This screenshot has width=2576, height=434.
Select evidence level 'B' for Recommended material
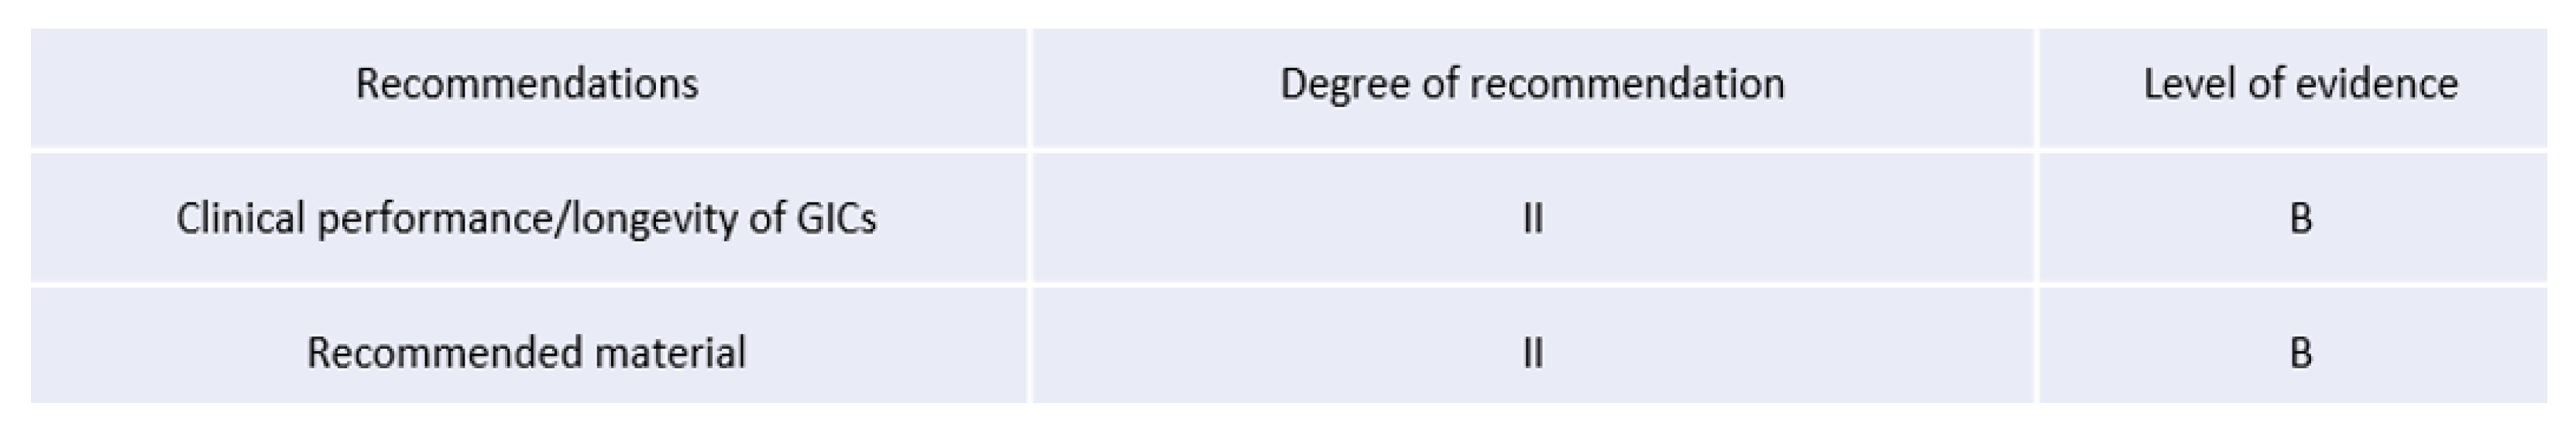[2300, 353]
